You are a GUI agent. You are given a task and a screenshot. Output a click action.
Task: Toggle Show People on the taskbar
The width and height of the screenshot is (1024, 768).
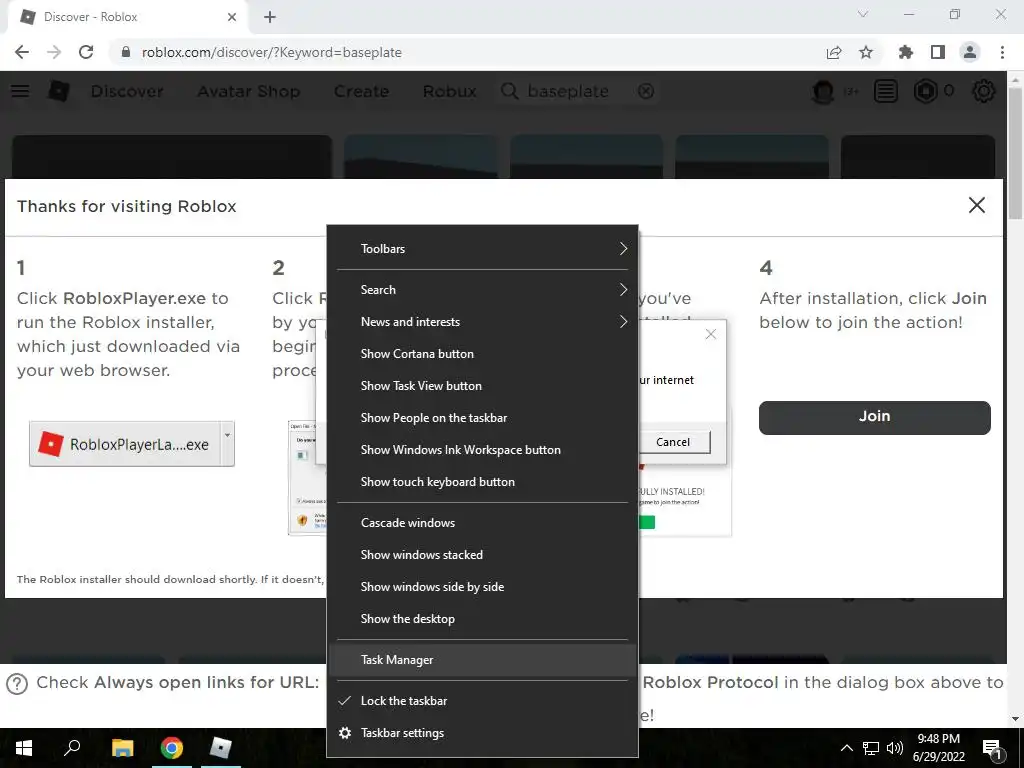482,417
